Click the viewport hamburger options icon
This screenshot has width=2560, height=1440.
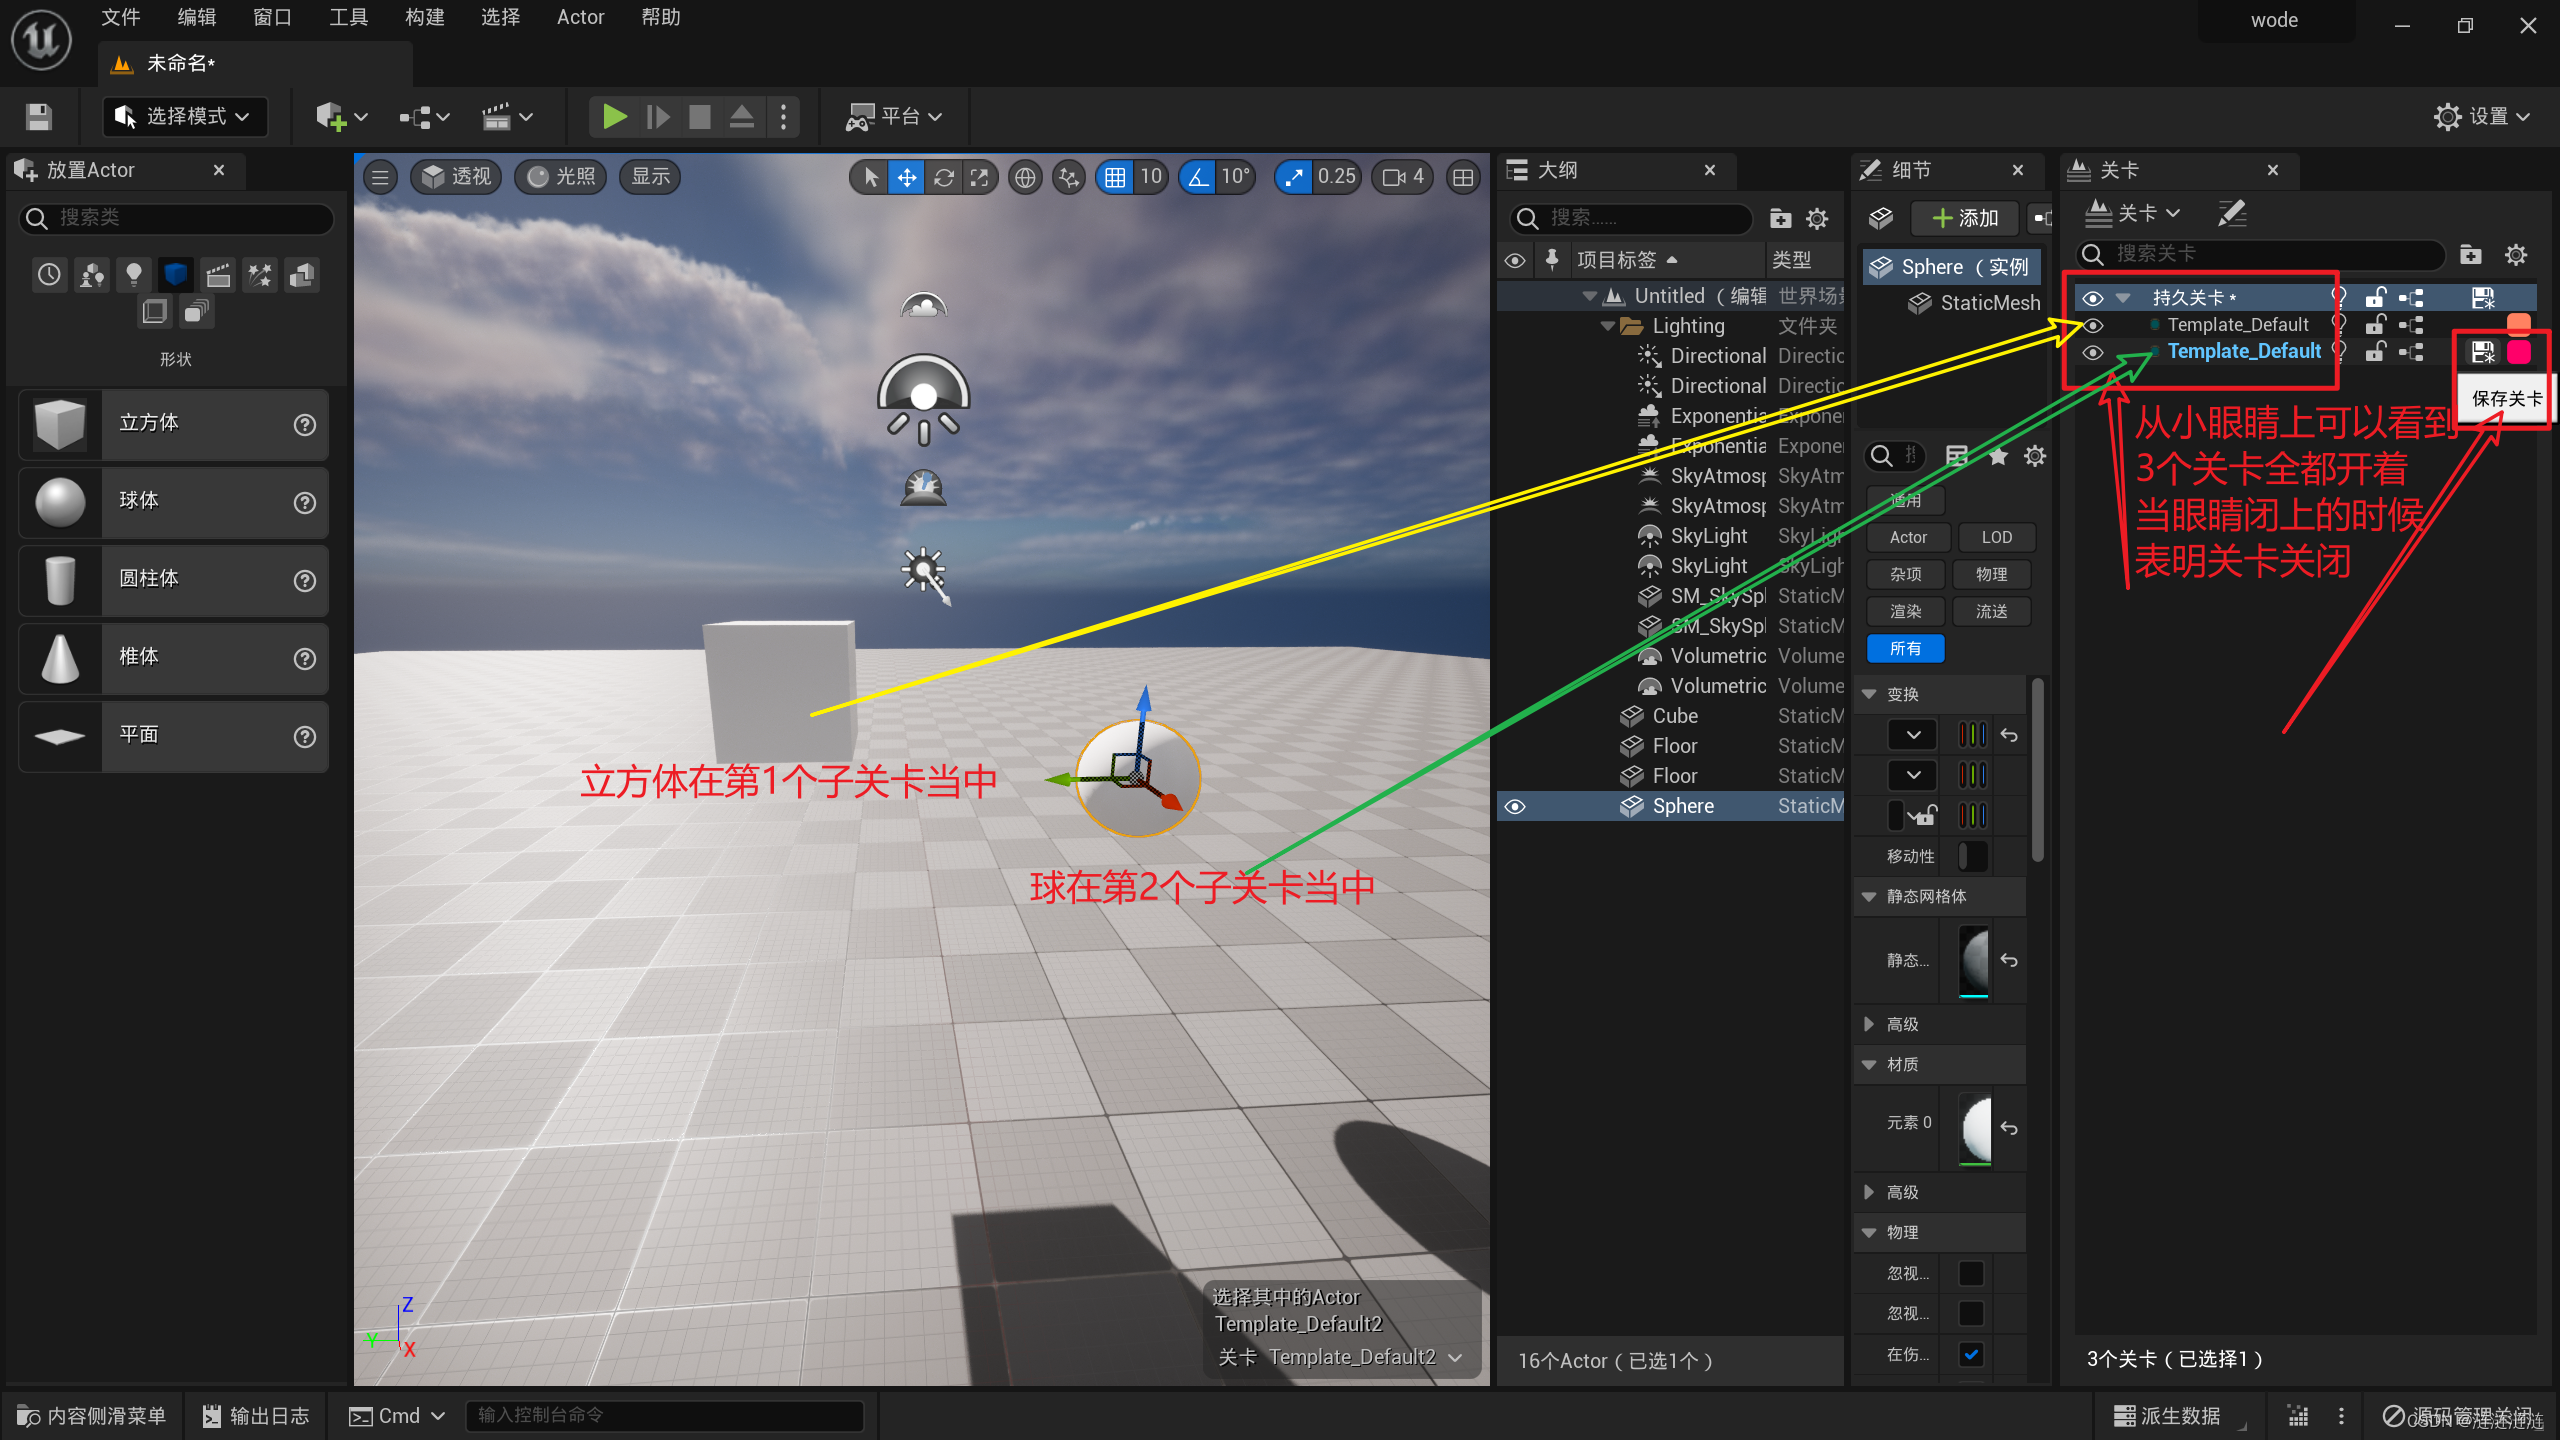click(380, 178)
